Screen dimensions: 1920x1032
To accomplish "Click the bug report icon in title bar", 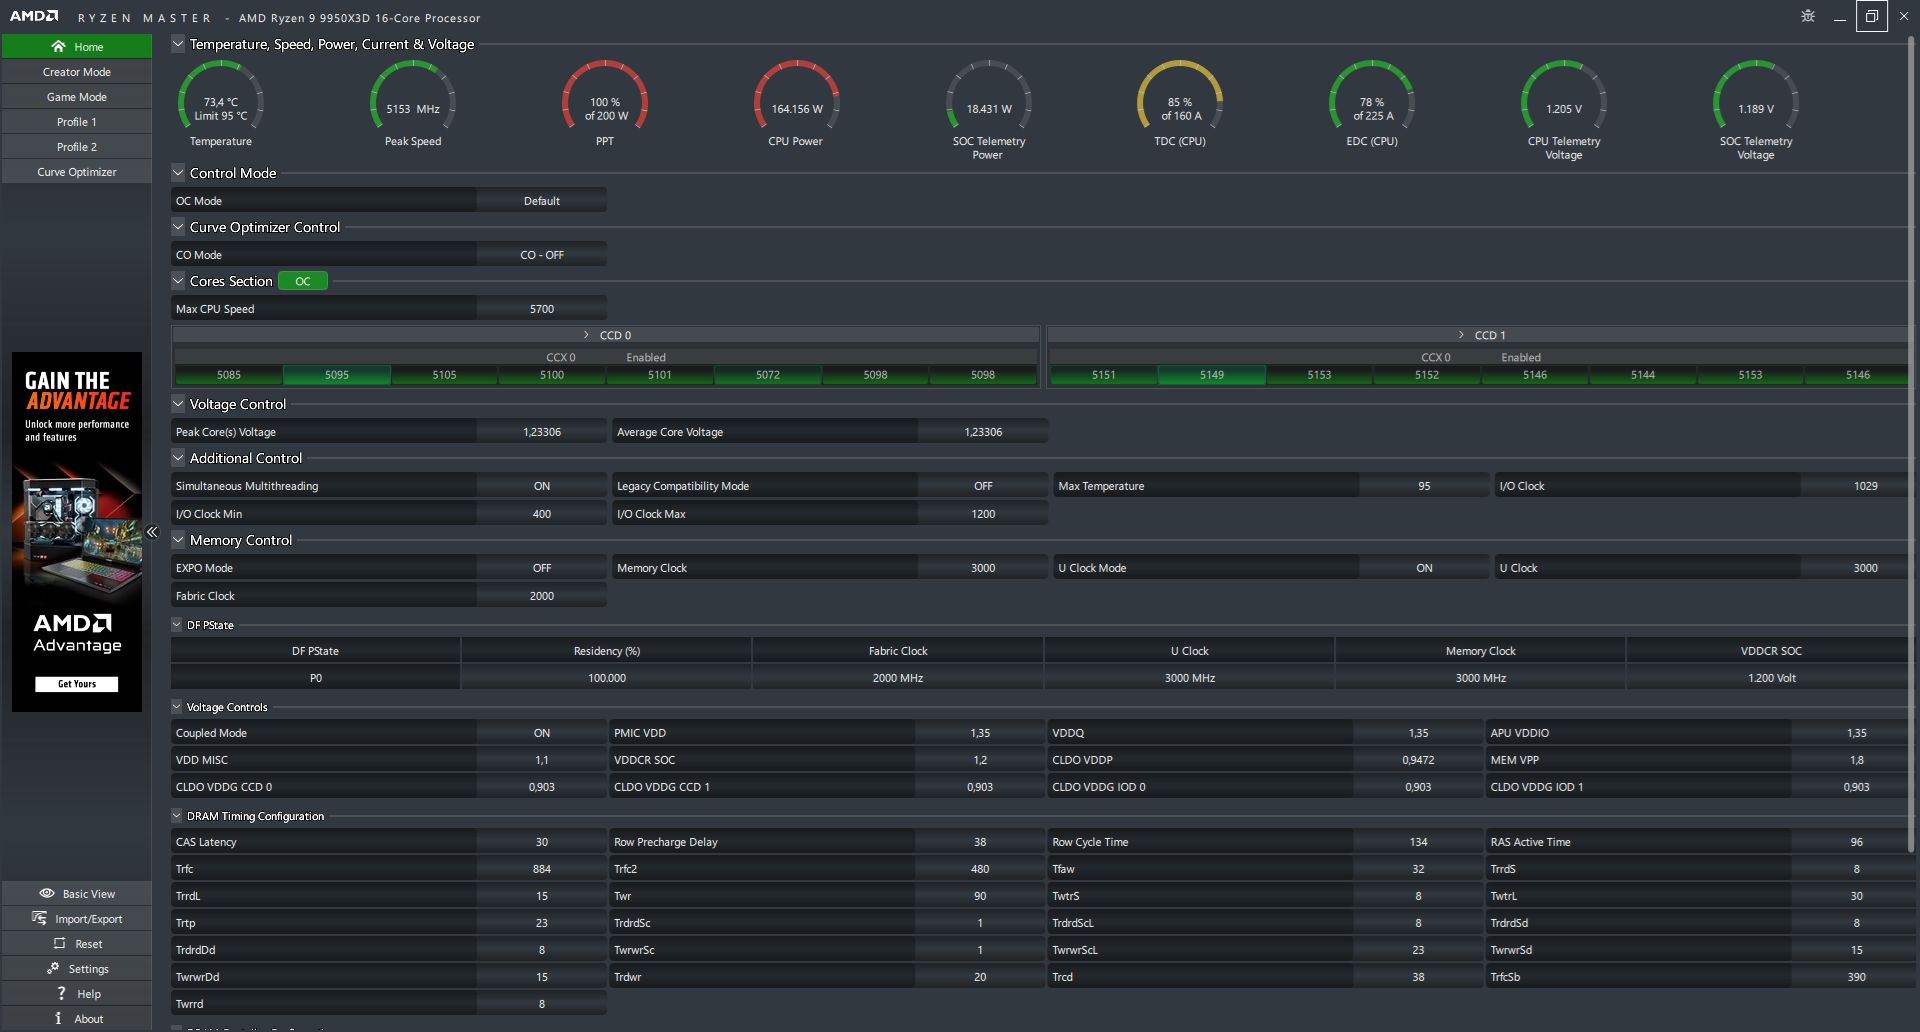I will [x=1808, y=16].
